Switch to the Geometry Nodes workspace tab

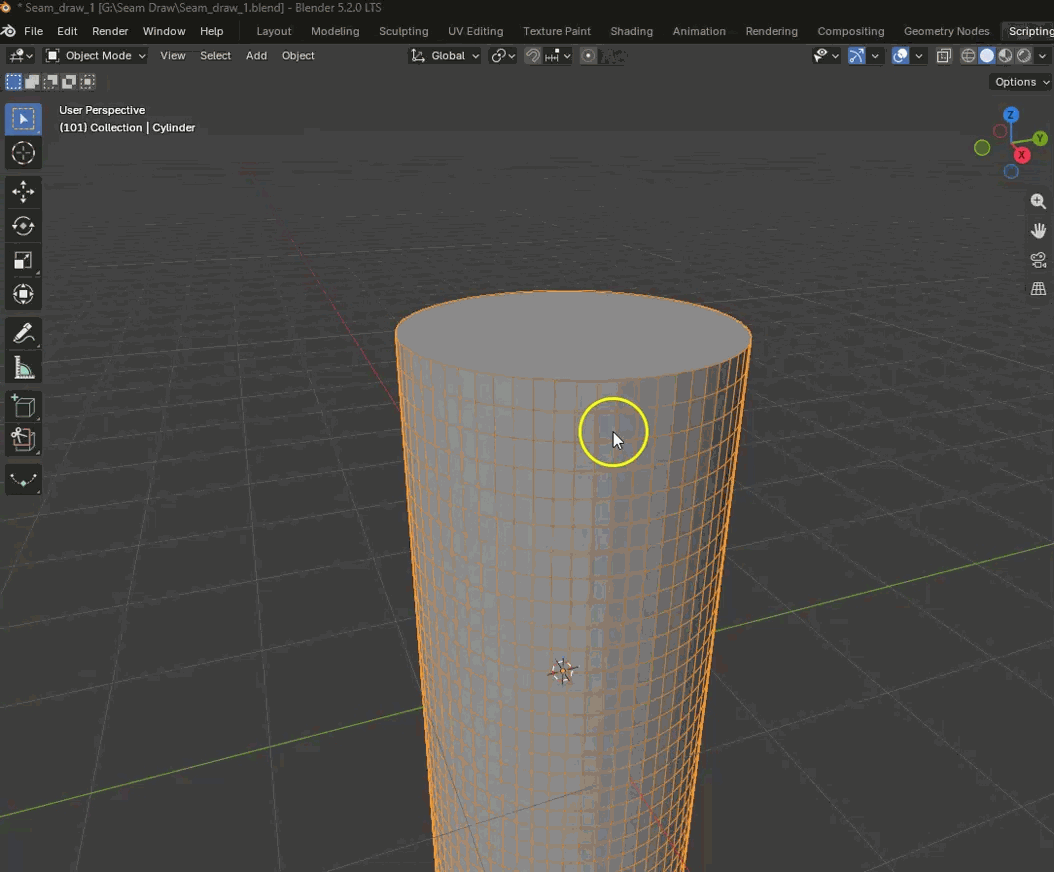[x=946, y=31]
